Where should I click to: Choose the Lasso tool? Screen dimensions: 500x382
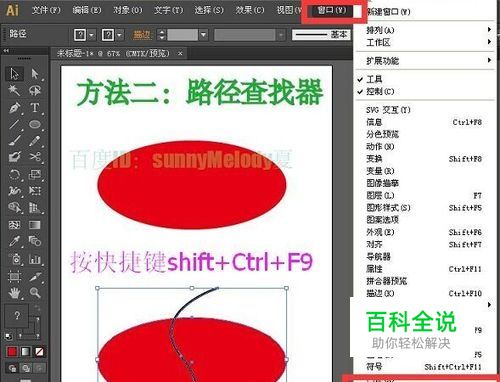(x=35, y=90)
